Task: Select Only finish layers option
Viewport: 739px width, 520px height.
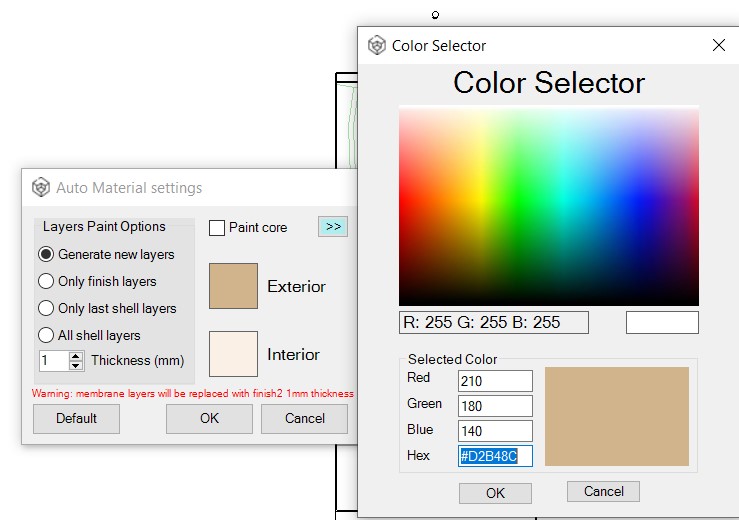Action: point(46,281)
